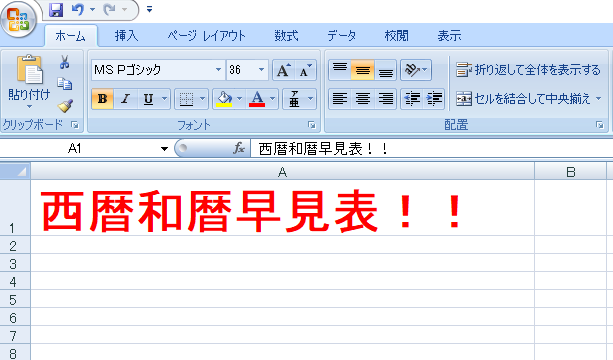Open the MS Pゴシック font dropdown
613x360 pixels.
click(x=218, y=70)
